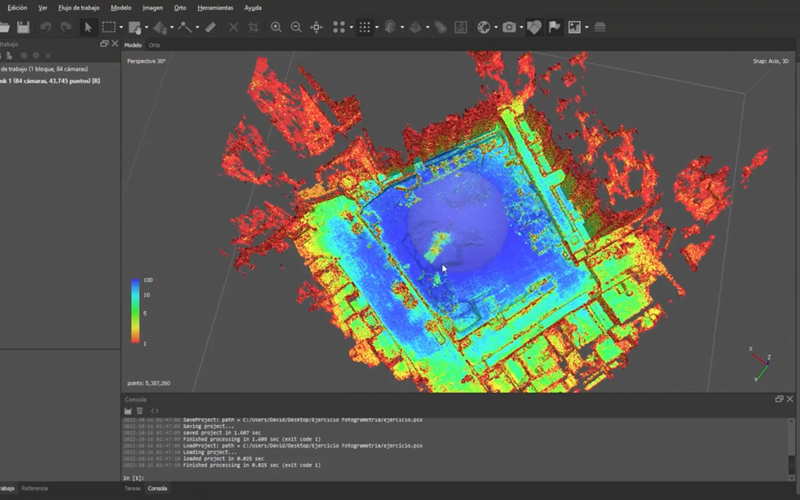Open the draw polyline tool dropdown arrow

point(197,27)
